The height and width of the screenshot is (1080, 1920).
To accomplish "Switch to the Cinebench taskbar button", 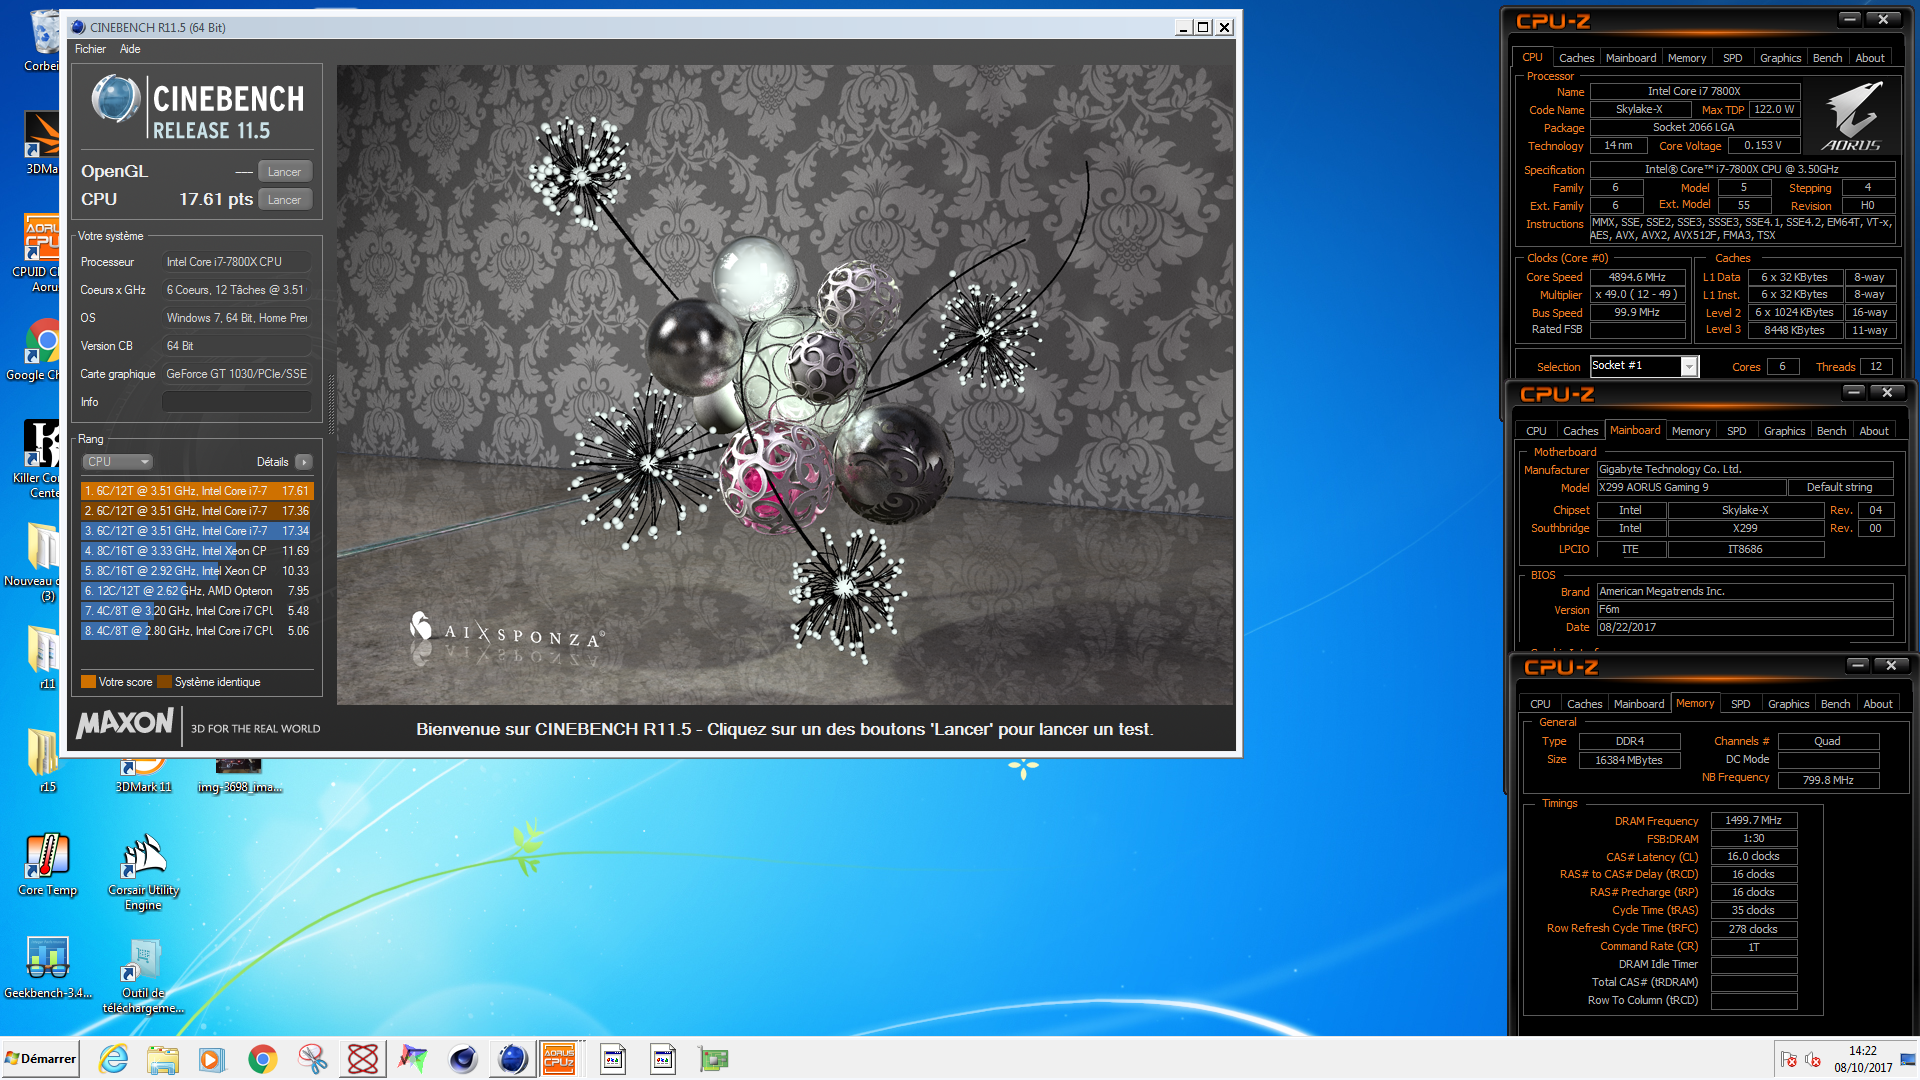I will point(512,1059).
